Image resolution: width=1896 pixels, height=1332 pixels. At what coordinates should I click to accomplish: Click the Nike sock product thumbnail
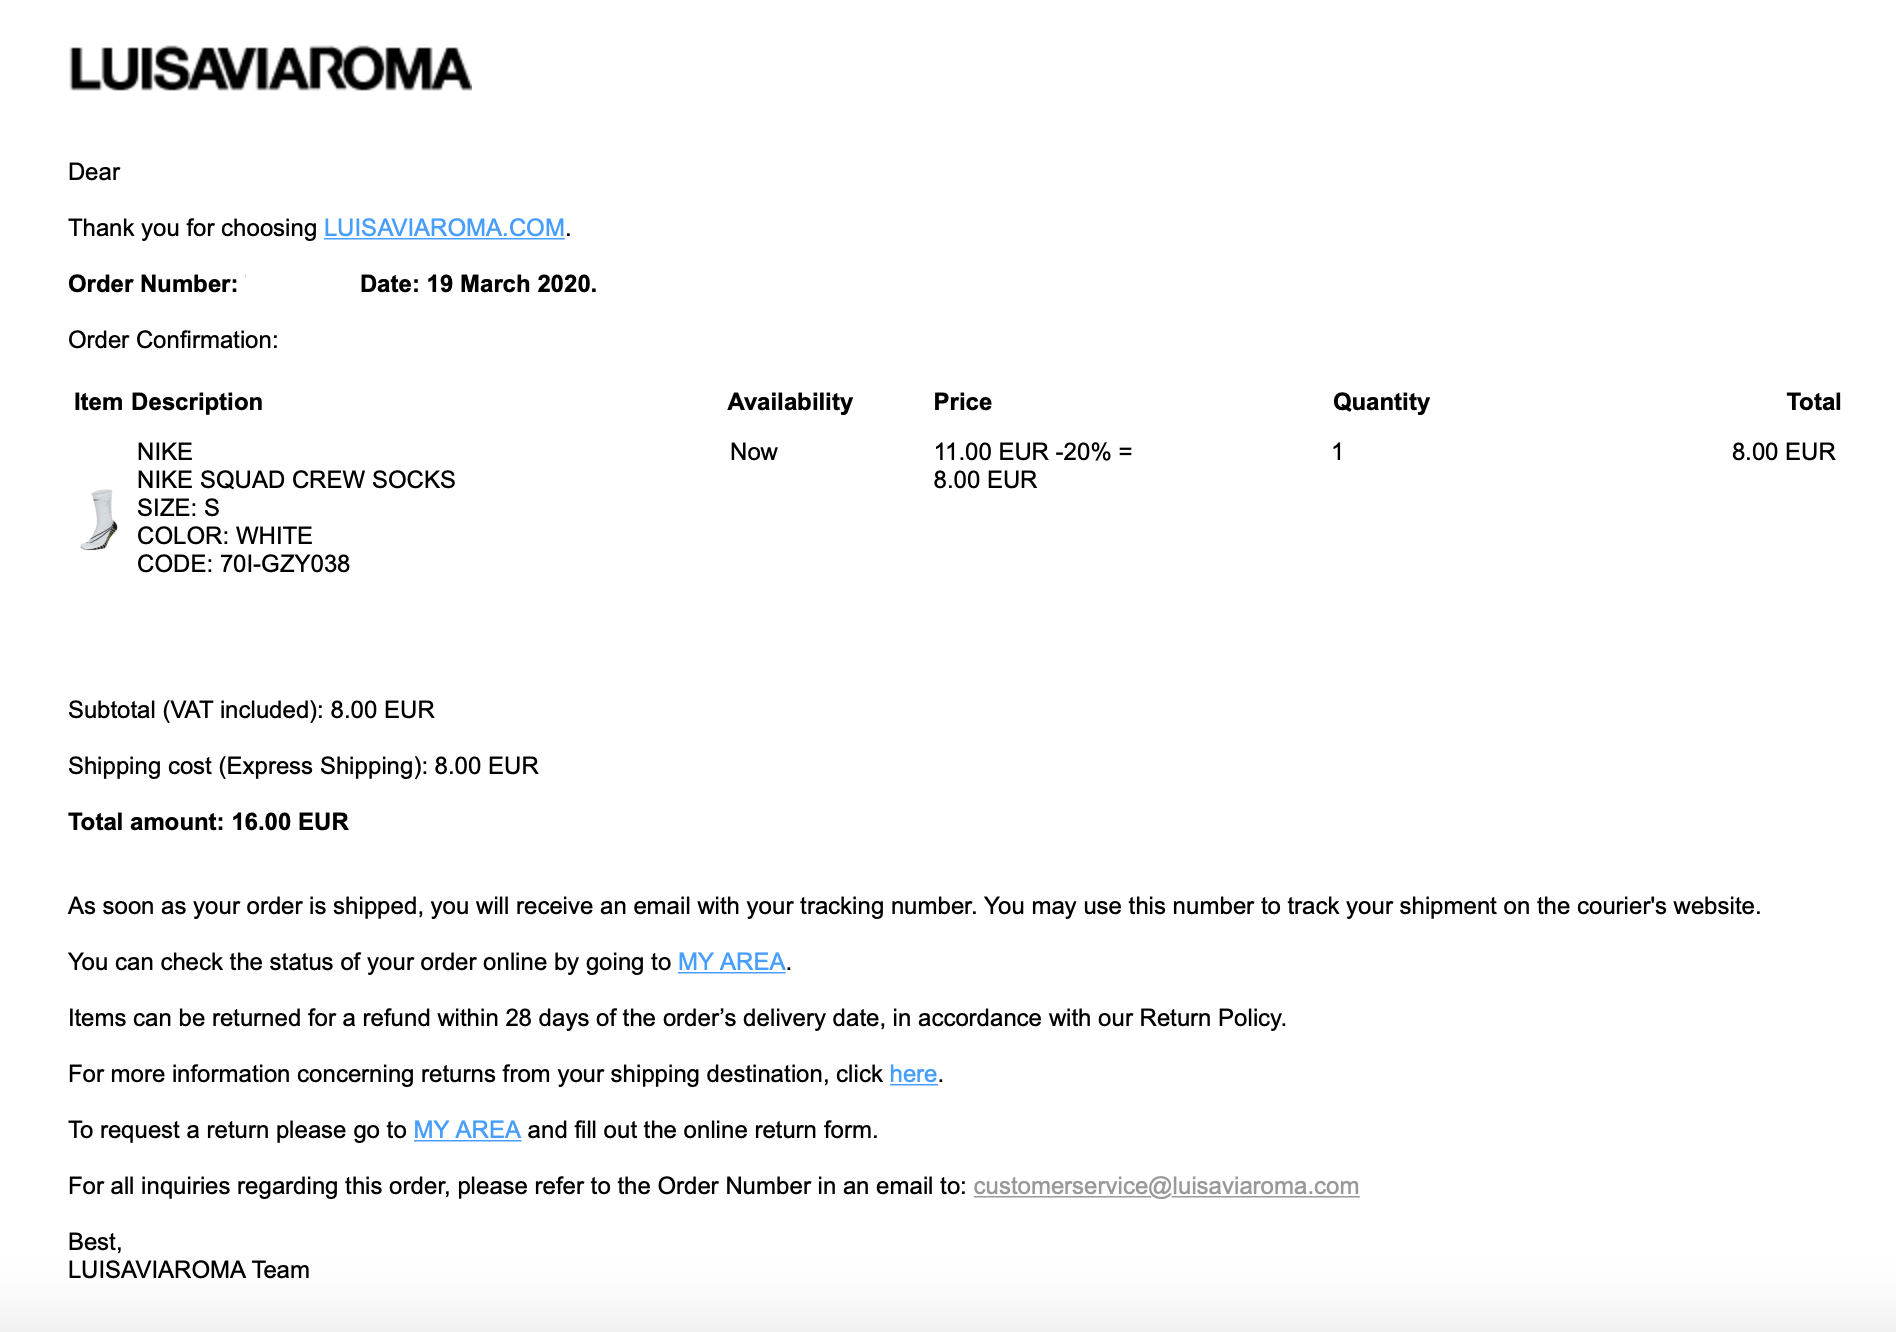(98, 519)
